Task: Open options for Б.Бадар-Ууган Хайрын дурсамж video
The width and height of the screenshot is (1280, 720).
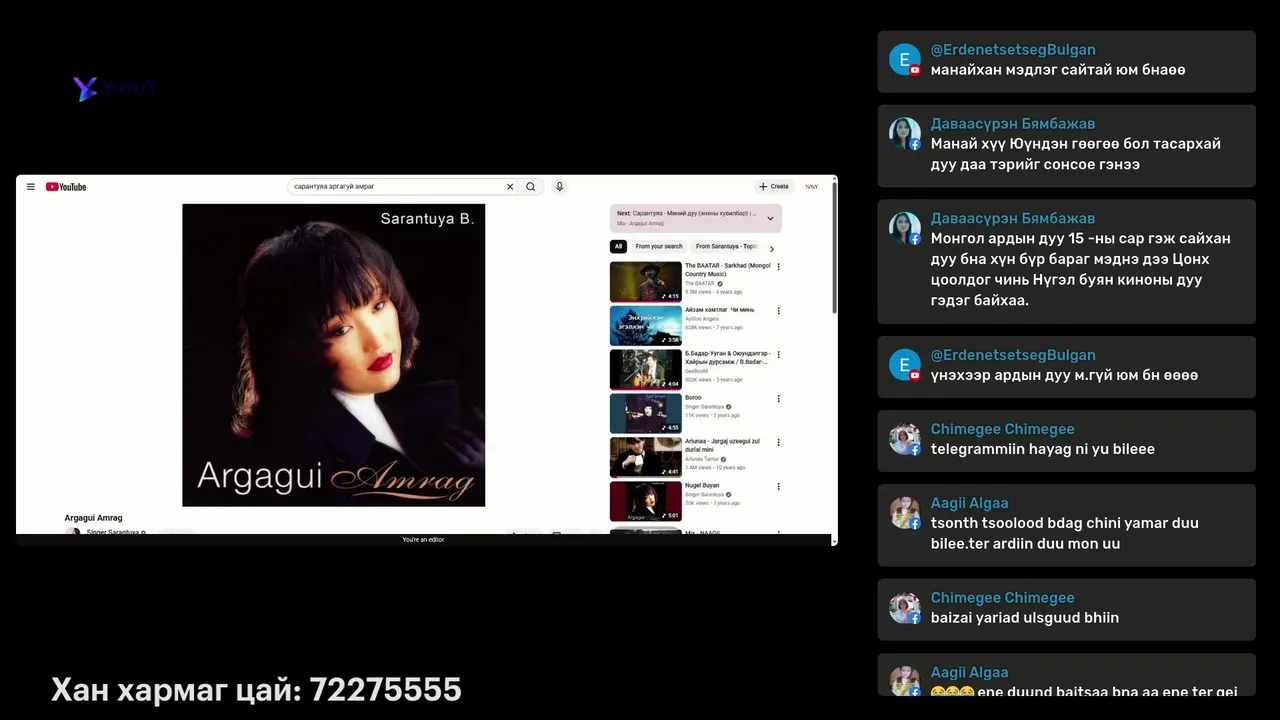Action: pos(779,355)
